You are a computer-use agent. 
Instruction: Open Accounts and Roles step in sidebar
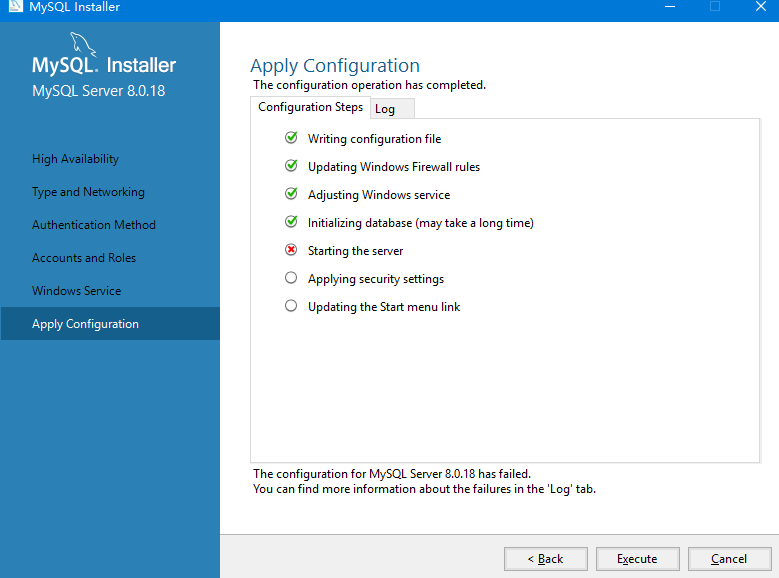tap(84, 258)
